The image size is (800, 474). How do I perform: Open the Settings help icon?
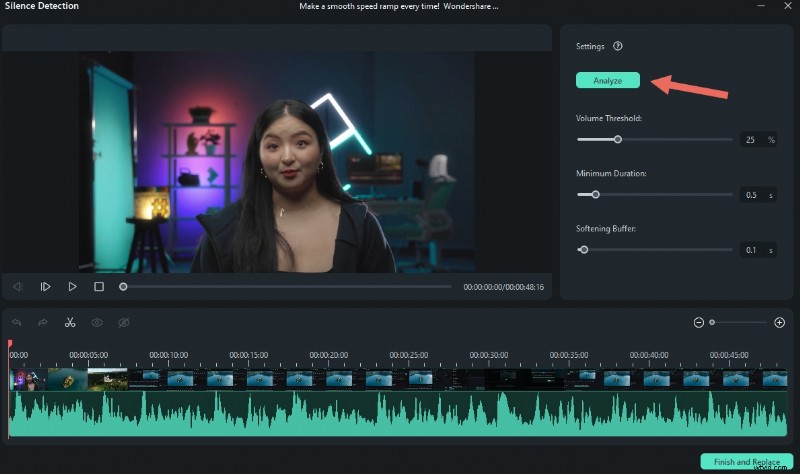617,46
